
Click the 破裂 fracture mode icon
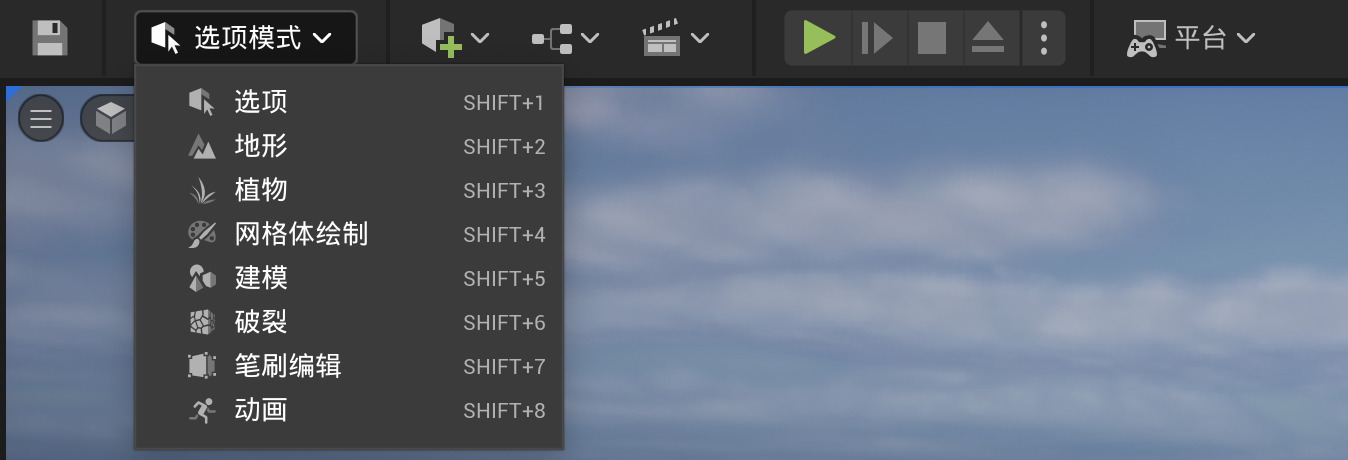(202, 322)
